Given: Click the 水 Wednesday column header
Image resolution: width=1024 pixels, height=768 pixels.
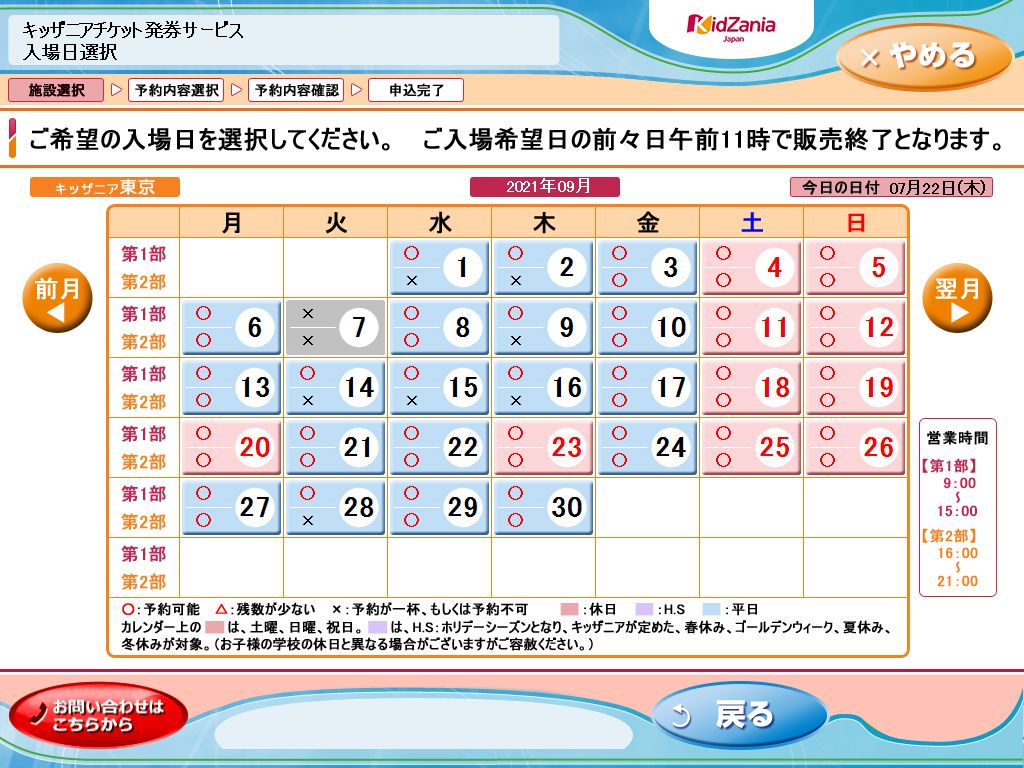Looking at the screenshot, I should point(440,223).
